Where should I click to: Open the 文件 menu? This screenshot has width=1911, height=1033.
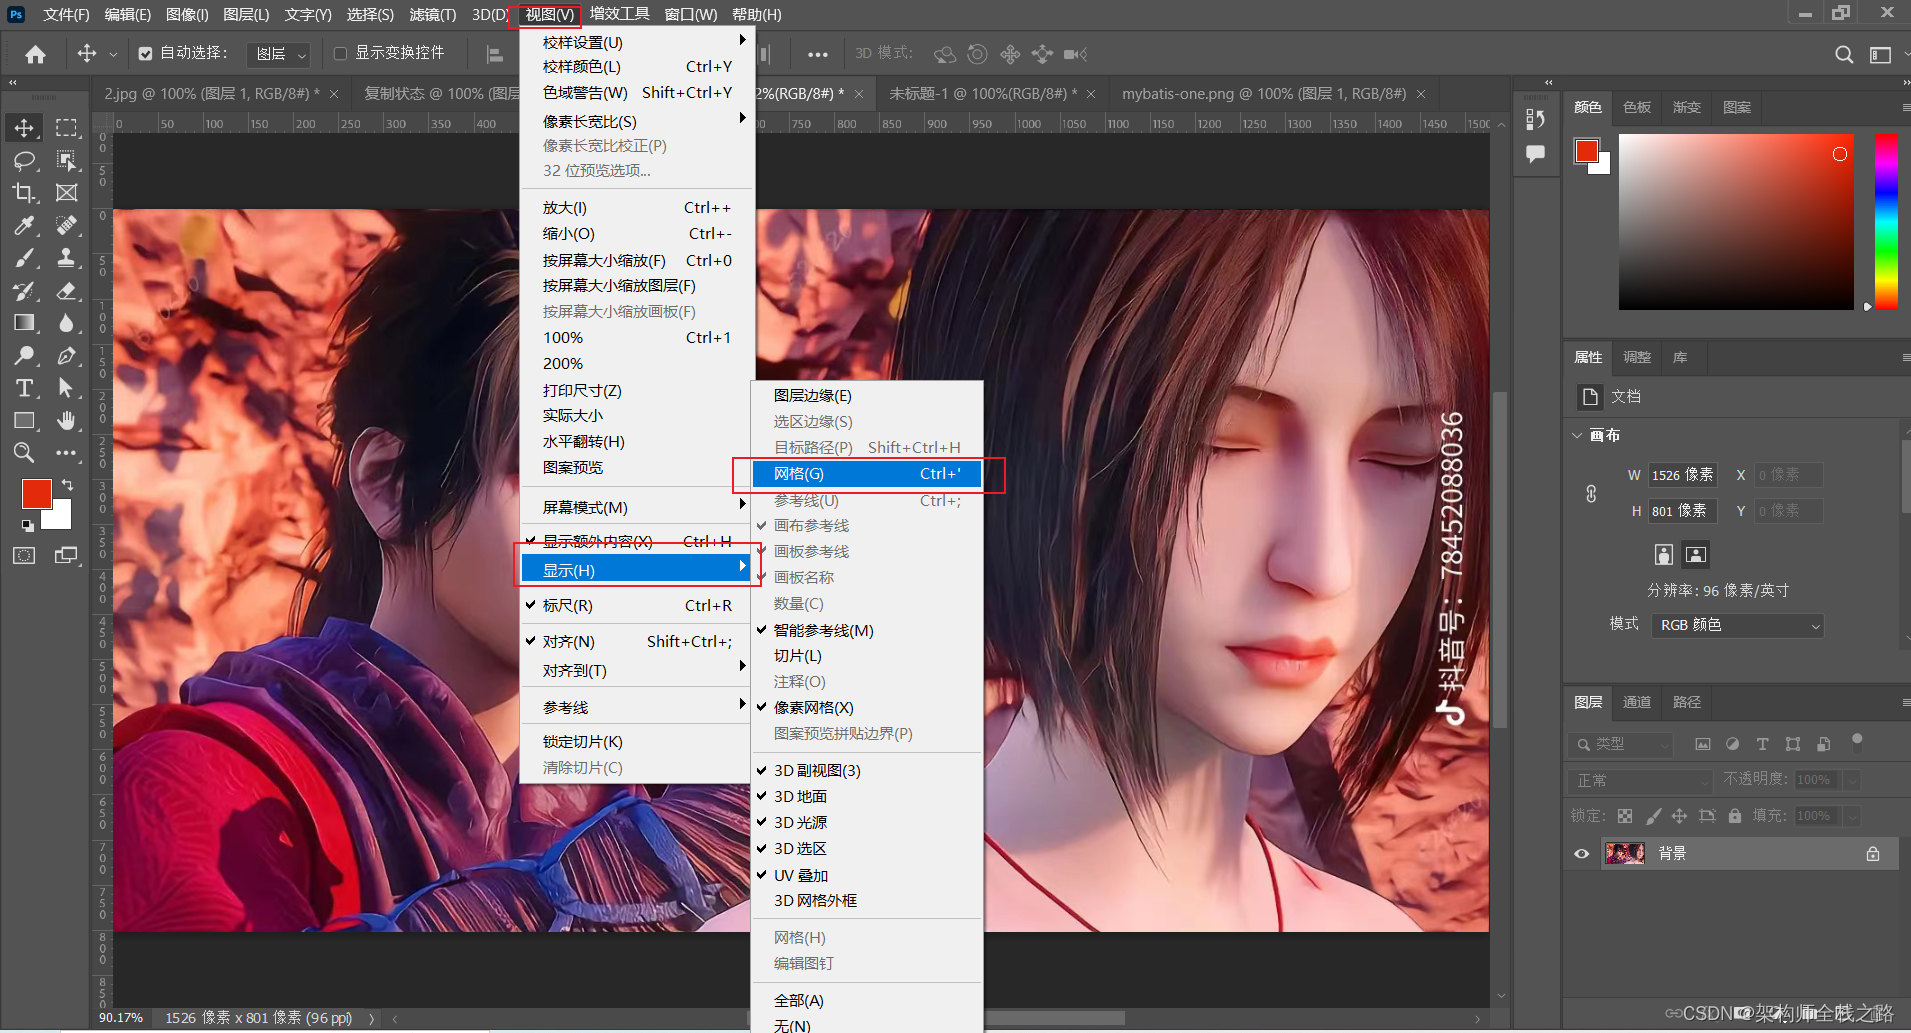tap(66, 14)
